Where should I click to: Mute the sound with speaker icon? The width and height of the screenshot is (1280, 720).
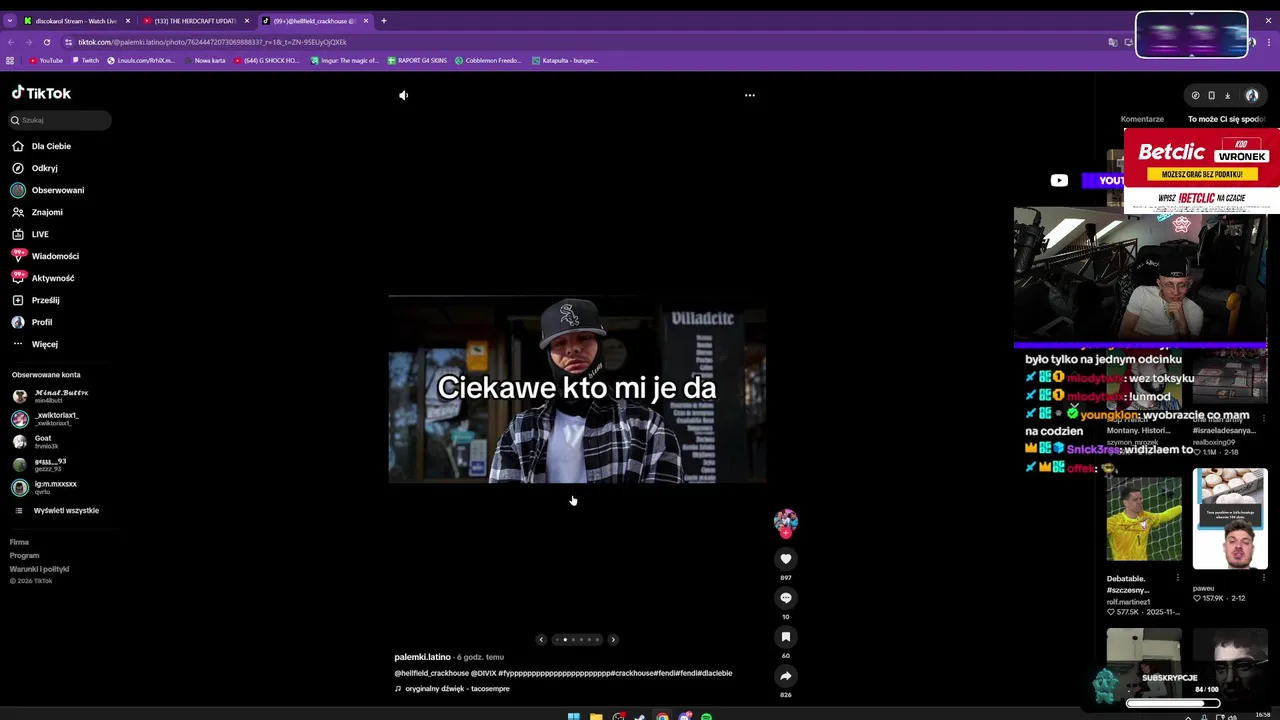pos(404,95)
